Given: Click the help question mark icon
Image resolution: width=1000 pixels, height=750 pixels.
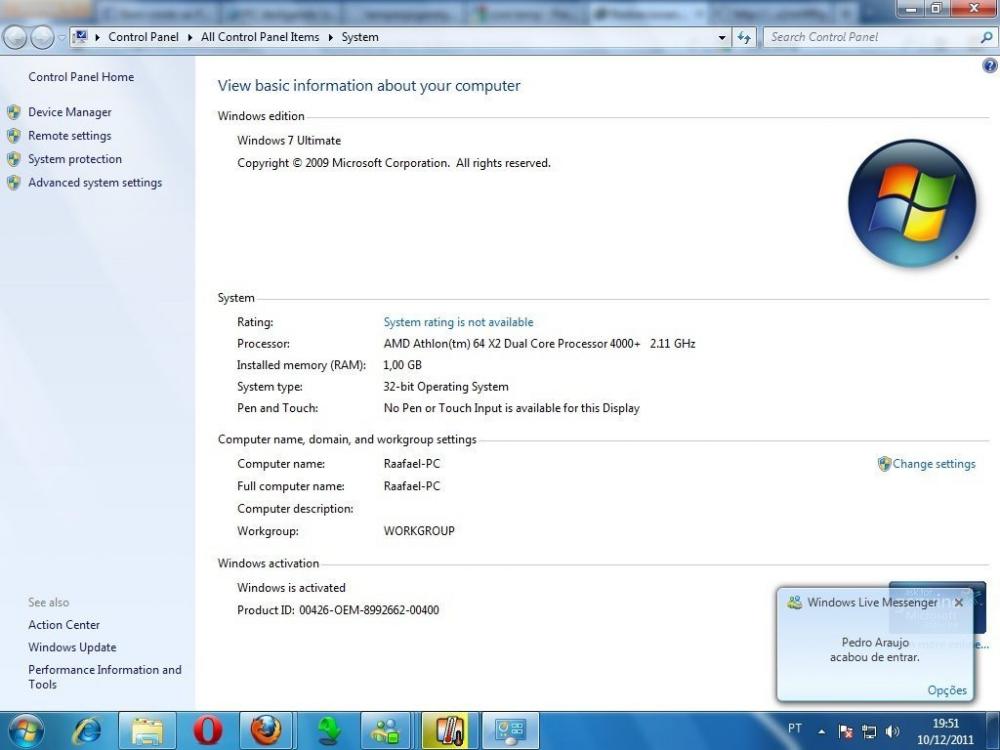Looking at the screenshot, I should tap(989, 66).
